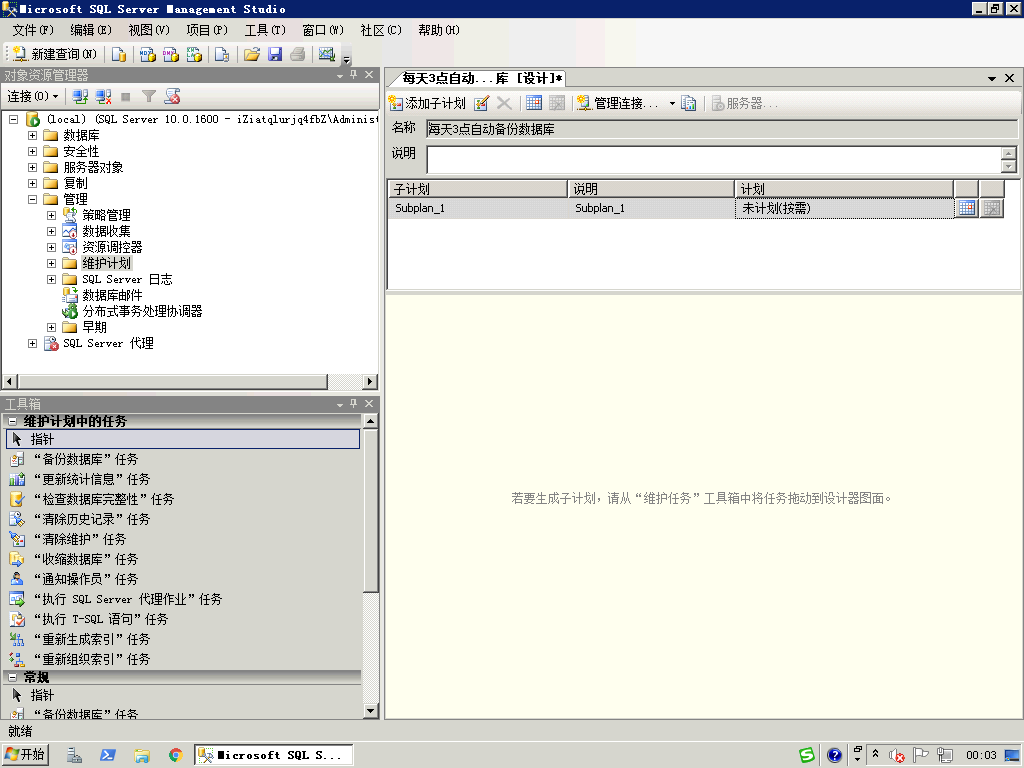Expand the 复制 folder

tap(32, 184)
